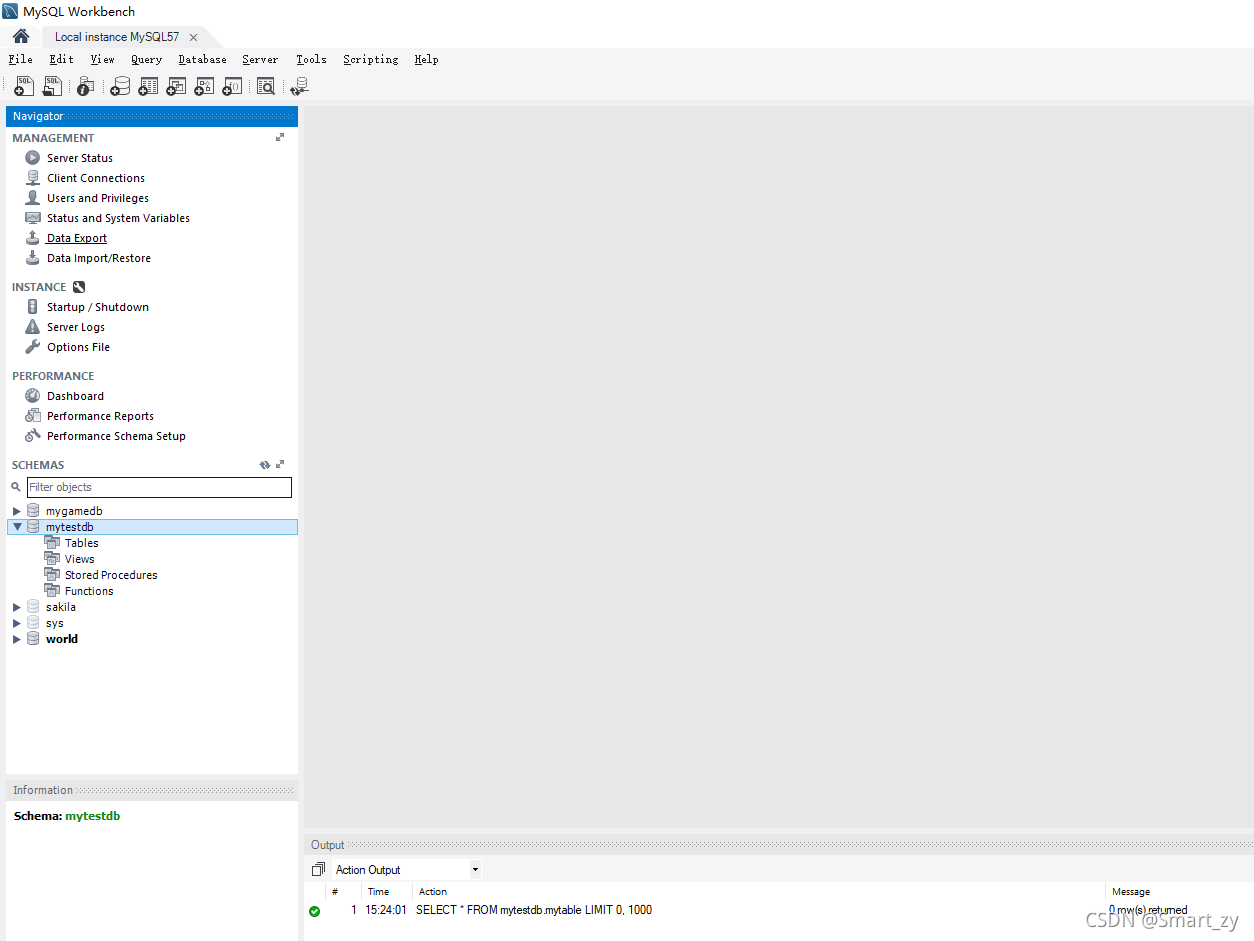1254x941 pixels.
Task: Click the INSTANCE wrench icon
Action: (x=79, y=287)
